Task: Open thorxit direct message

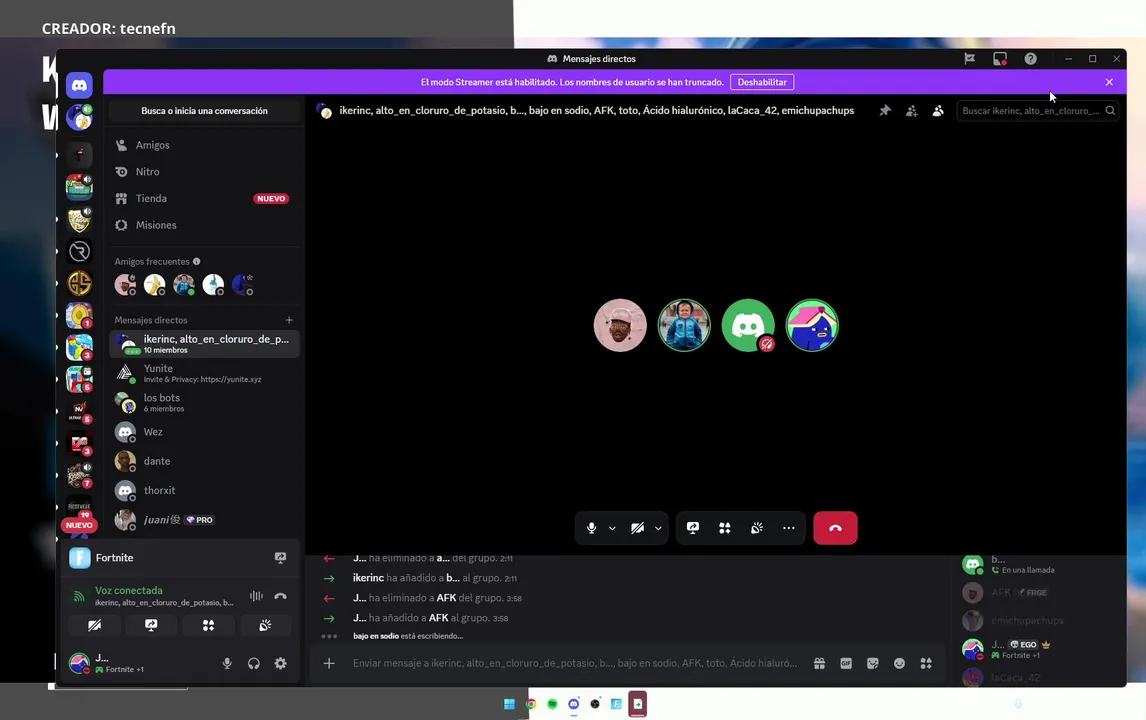Action: 204,490
